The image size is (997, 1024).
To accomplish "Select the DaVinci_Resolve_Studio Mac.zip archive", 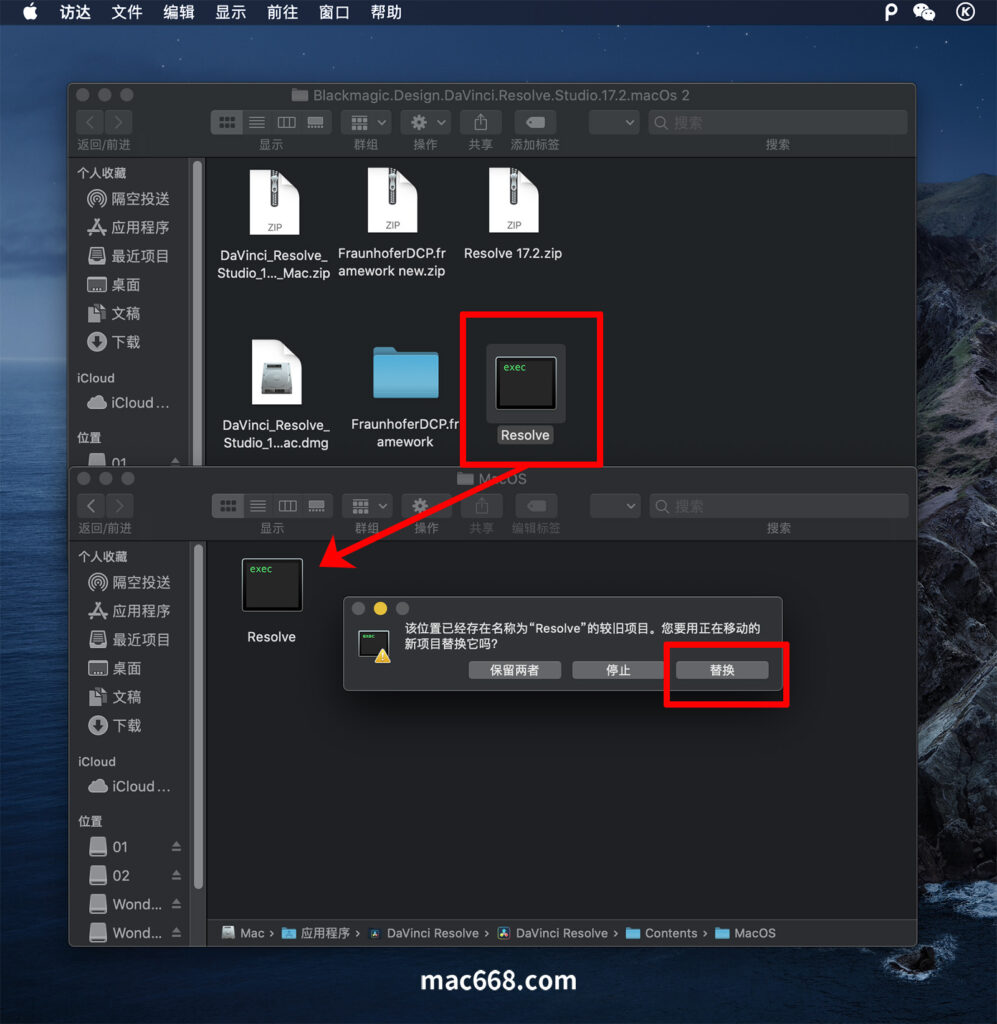I will click(274, 202).
